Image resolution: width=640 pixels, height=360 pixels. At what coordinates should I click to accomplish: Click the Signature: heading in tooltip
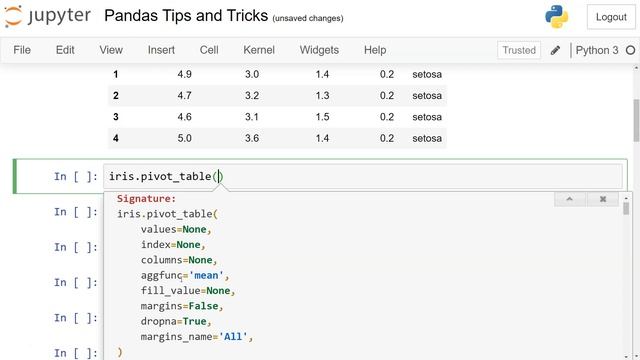pyautogui.click(x=146, y=199)
